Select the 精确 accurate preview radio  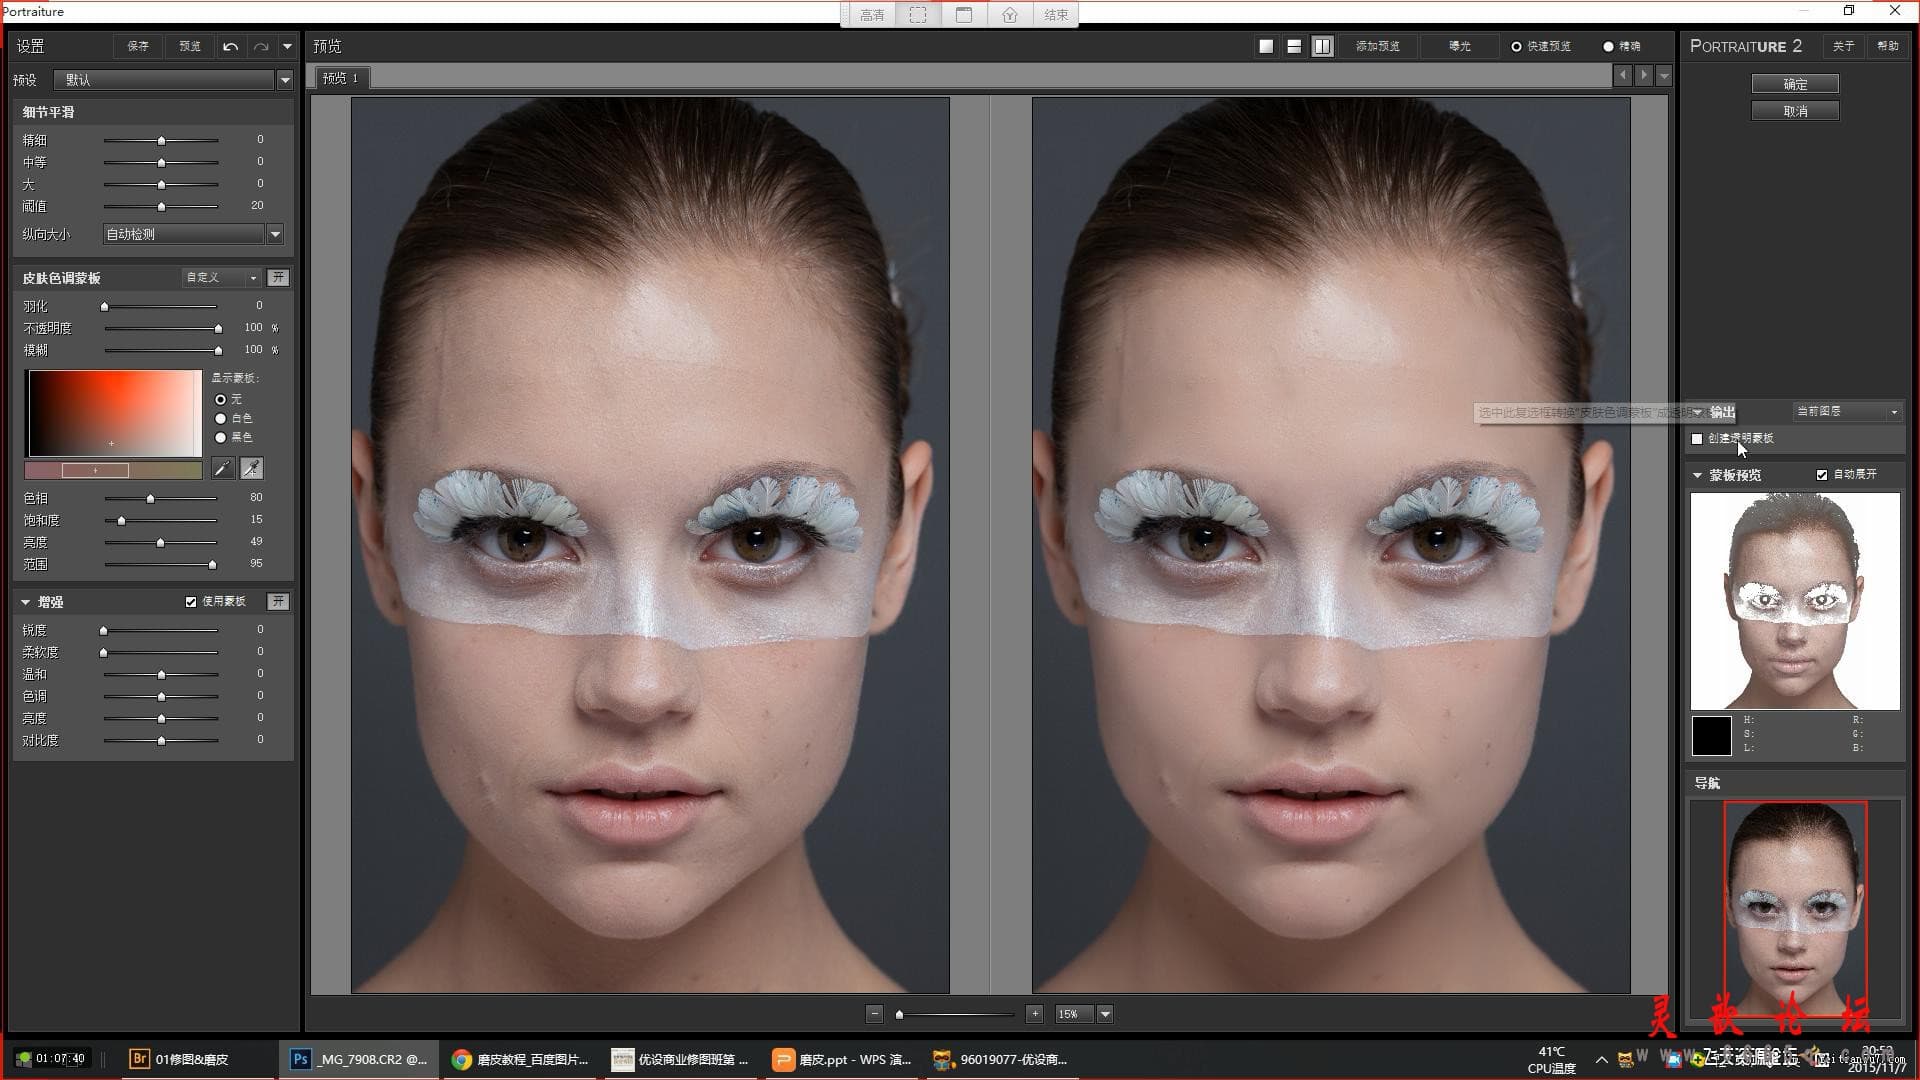1608,47
